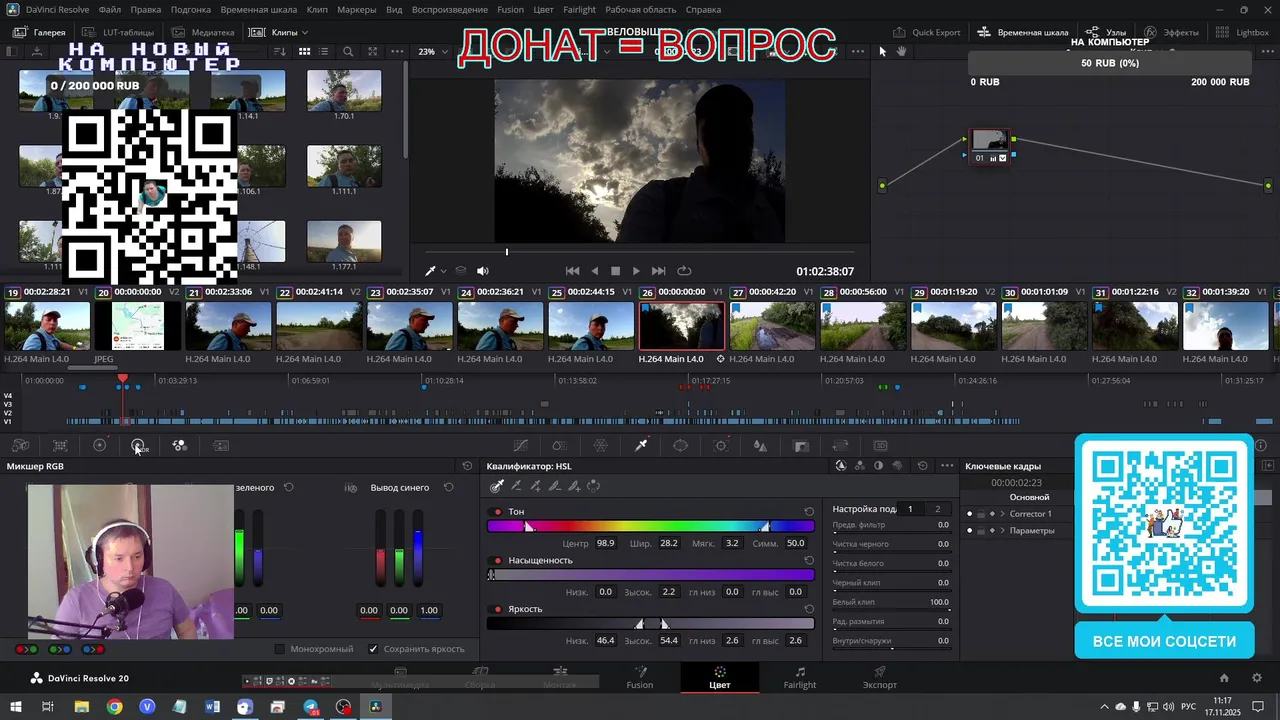Viewport: 1280px width, 720px height.
Task: Click the Центр value field 98.9
Action: (x=605, y=543)
